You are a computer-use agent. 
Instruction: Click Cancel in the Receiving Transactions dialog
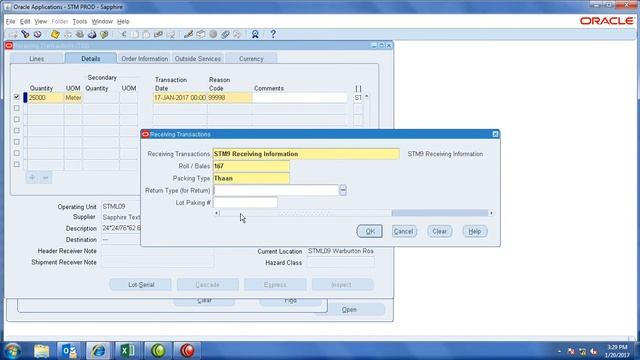tap(404, 231)
